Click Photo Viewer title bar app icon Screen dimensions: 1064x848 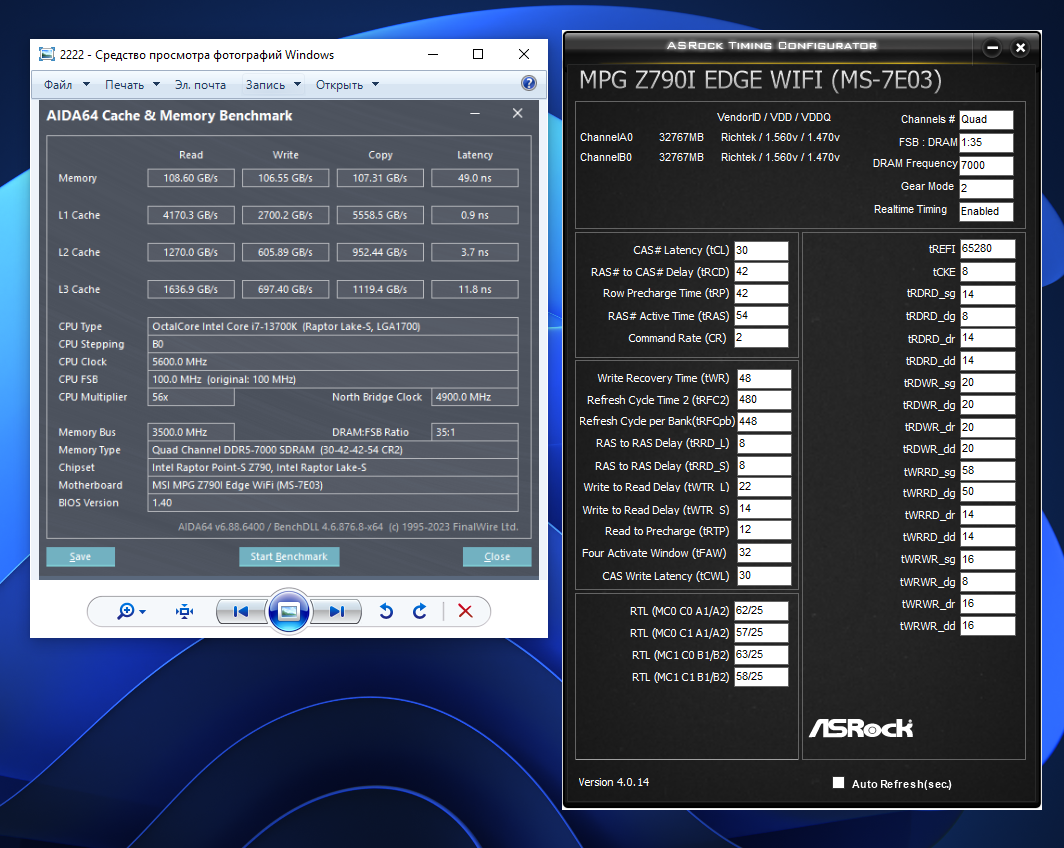click(x=46, y=54)
